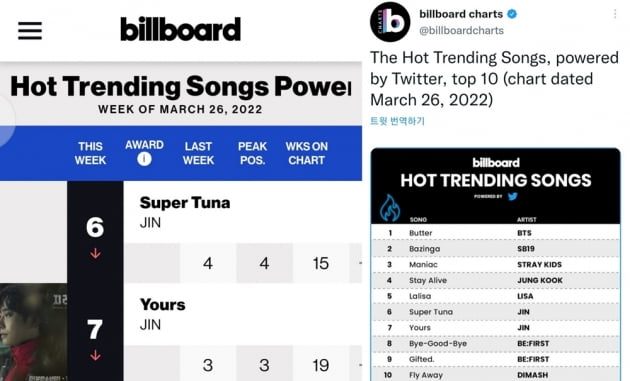Click the @billboardcharts handle
The image size is (630, 381).
pos(461,31)
